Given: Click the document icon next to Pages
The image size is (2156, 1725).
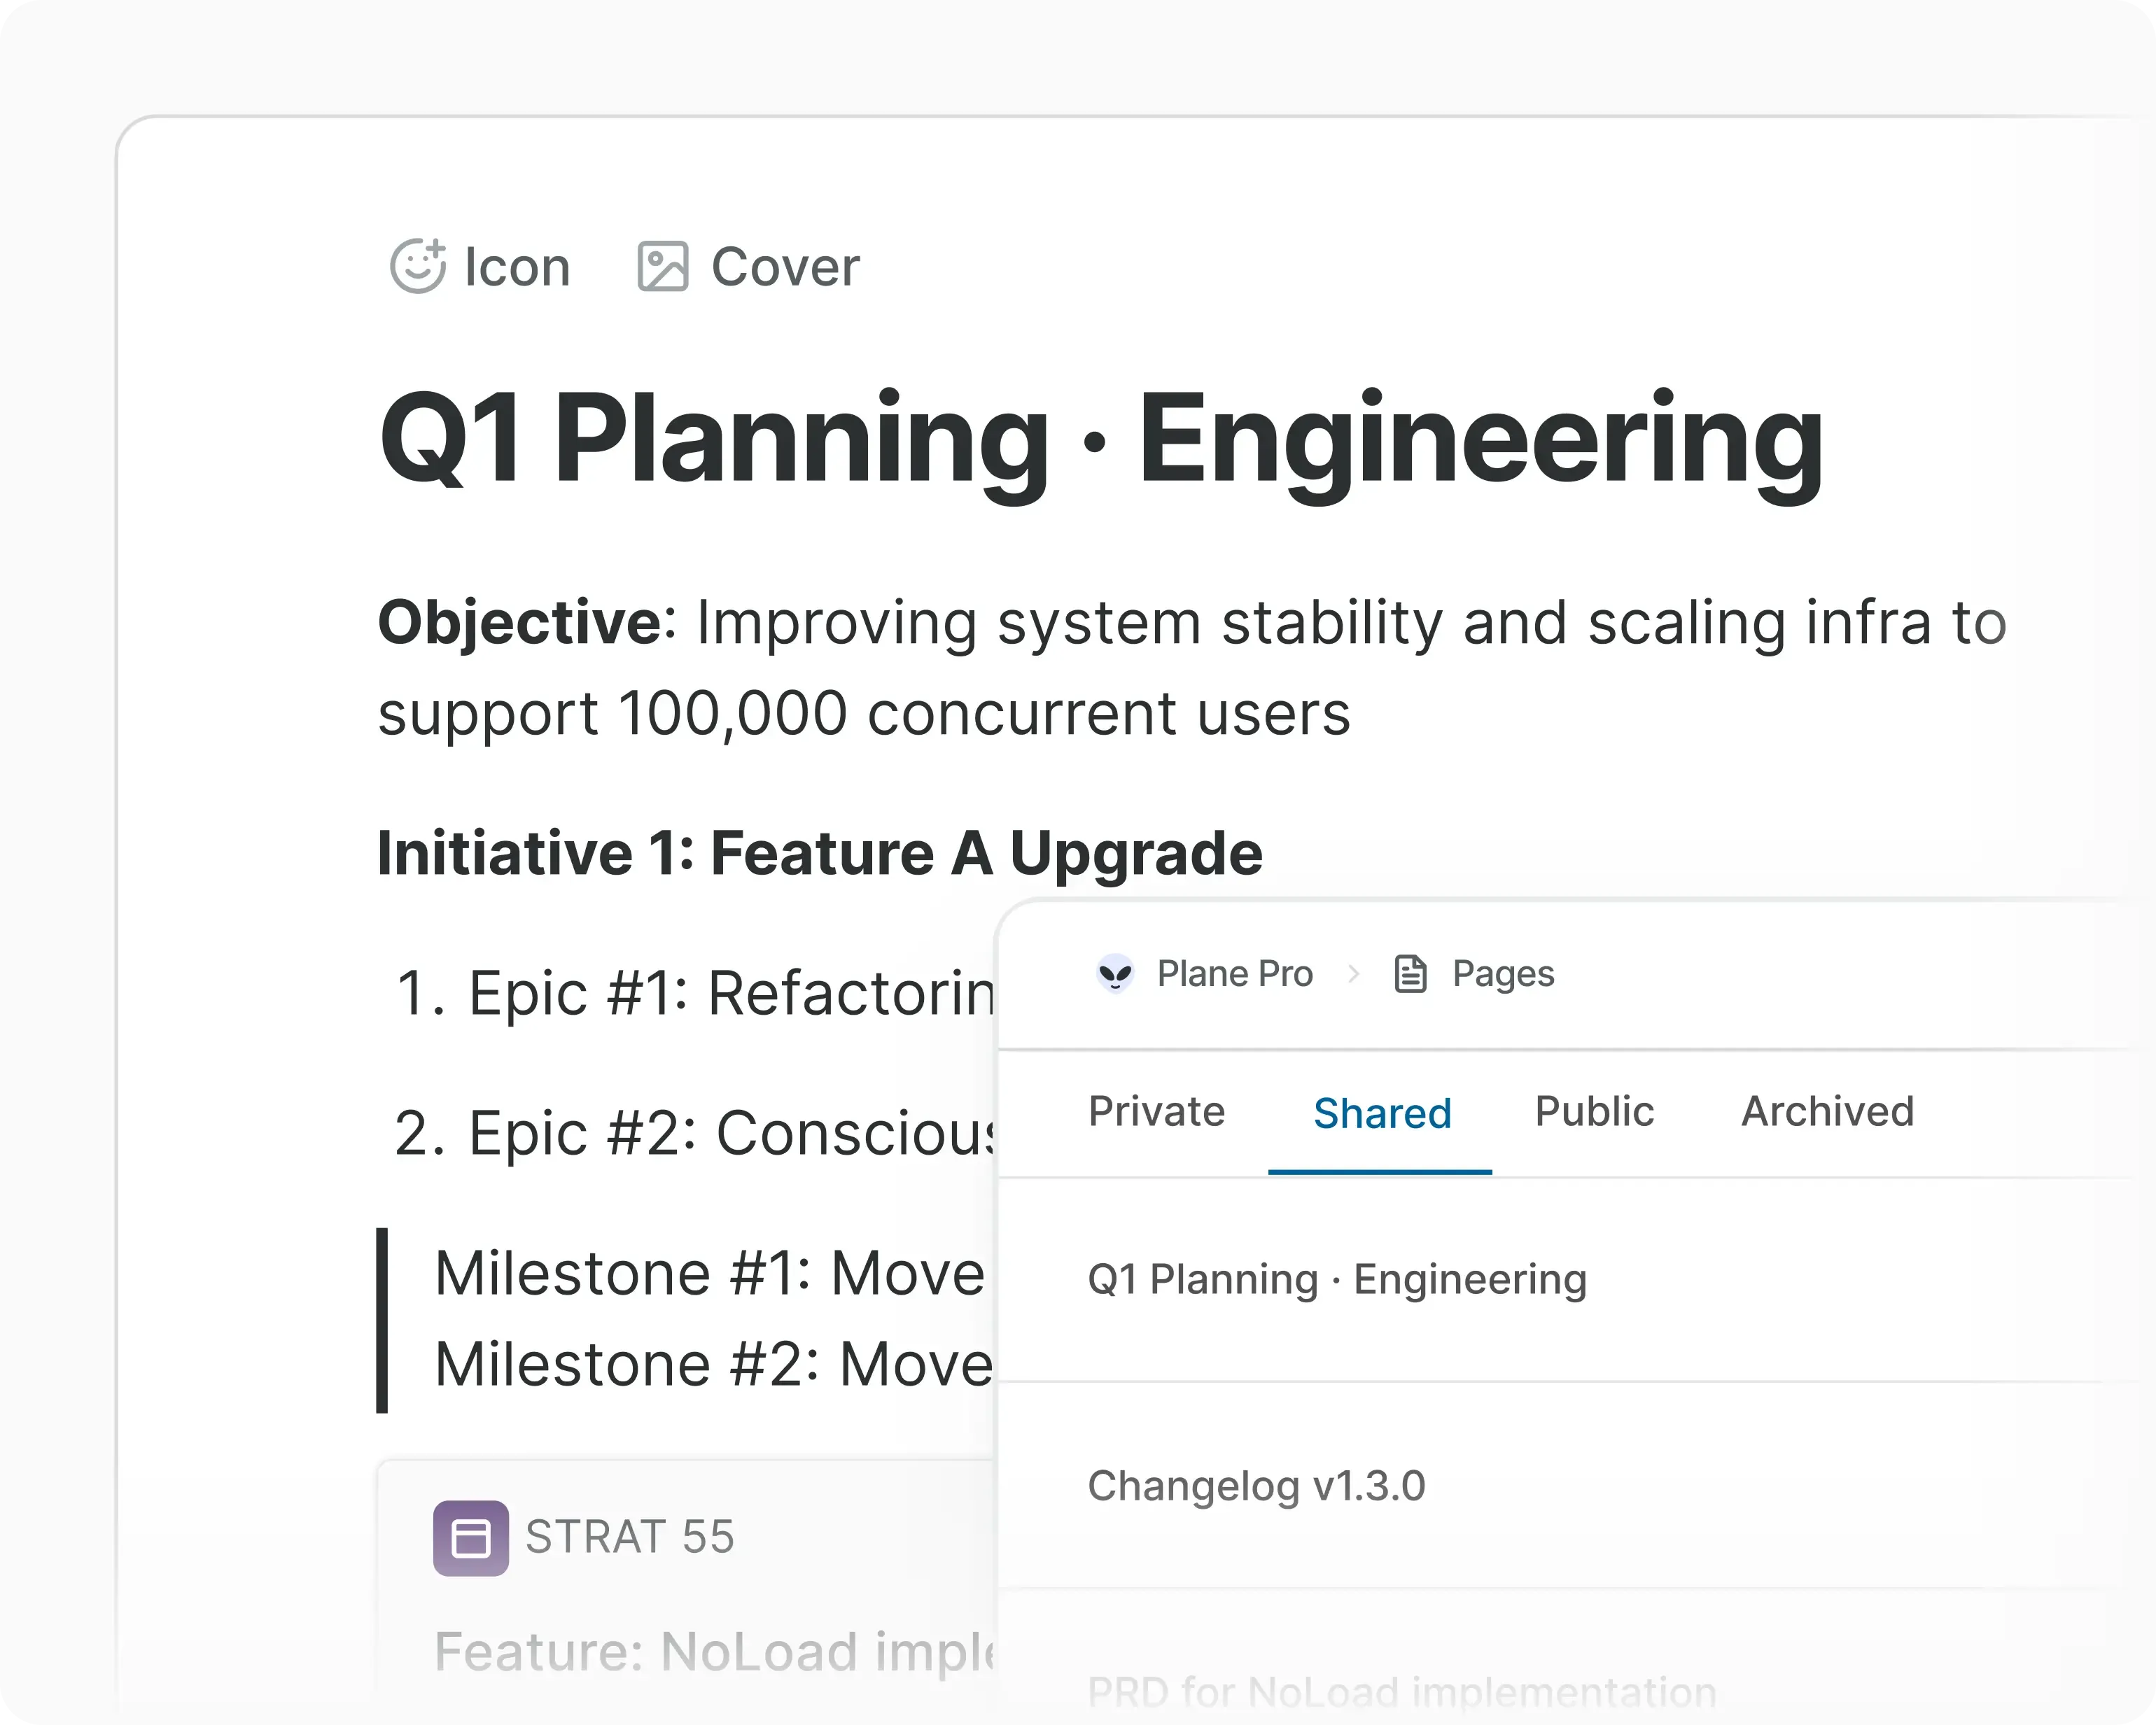Looking at the screenshot, I should (1411, 973).
